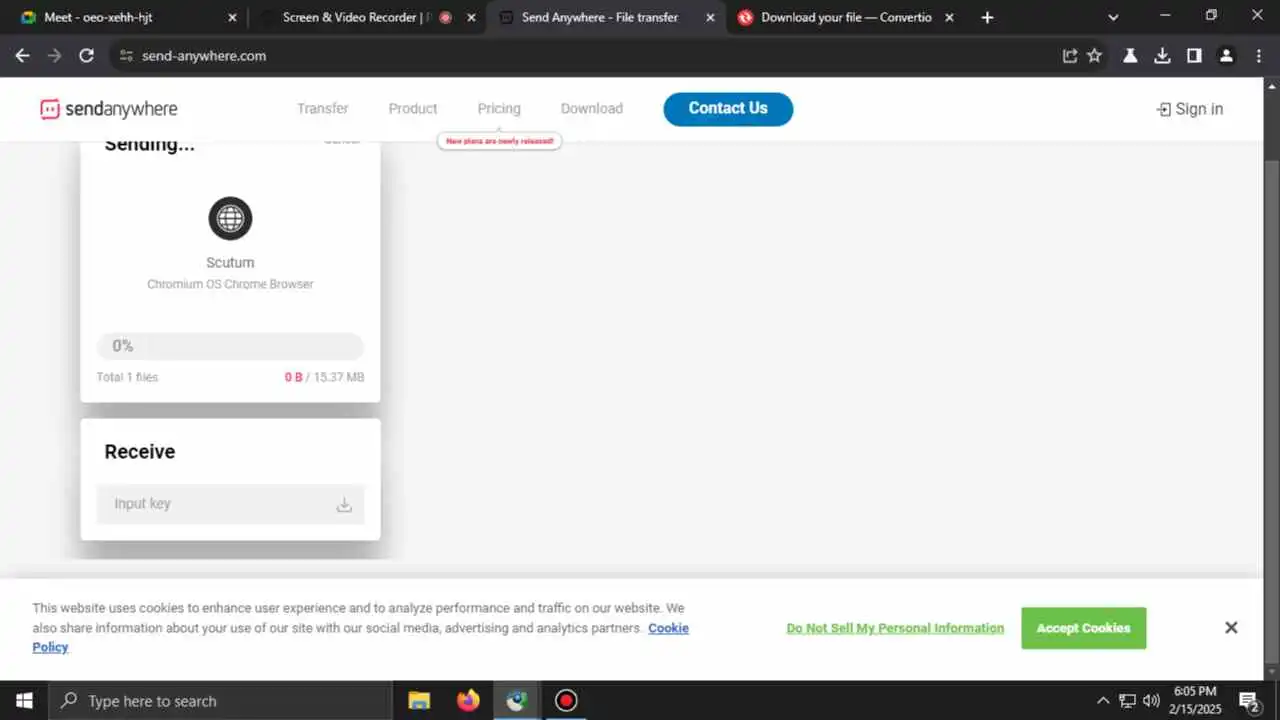Click the Chromium icon in the taskbar

tap(516, 701)
